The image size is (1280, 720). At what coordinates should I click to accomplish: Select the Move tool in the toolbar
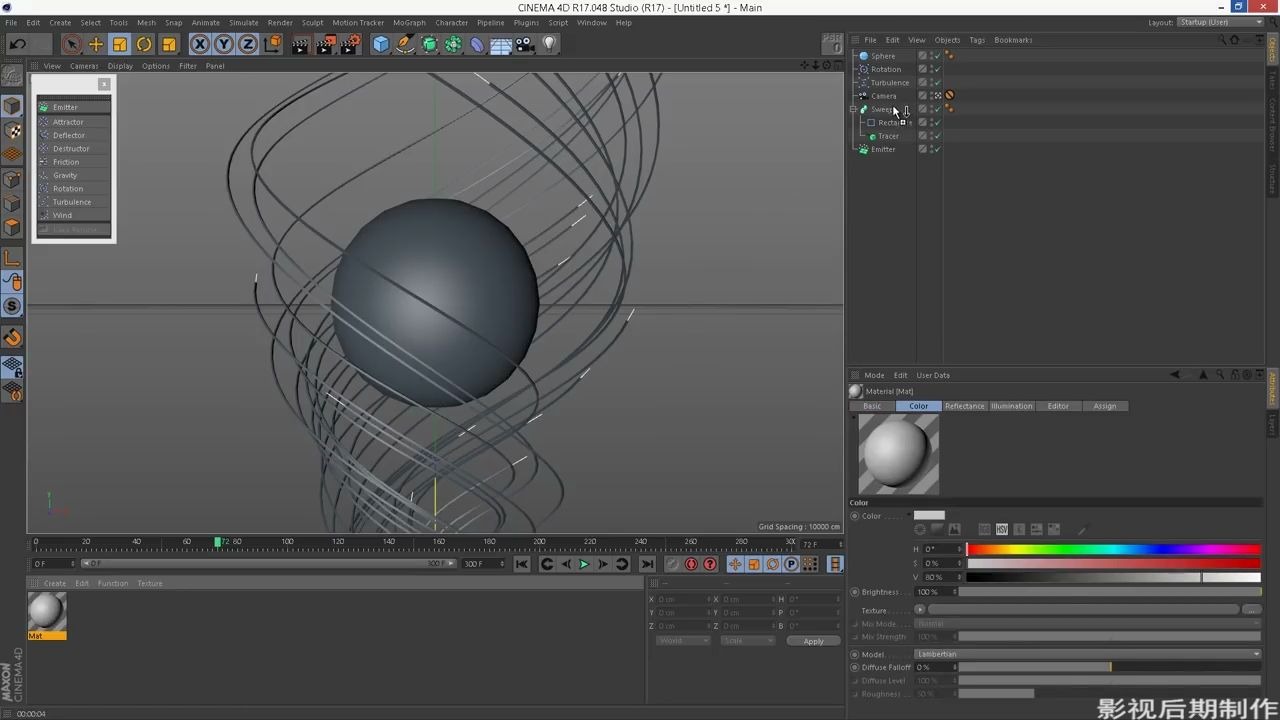point(96,44)
